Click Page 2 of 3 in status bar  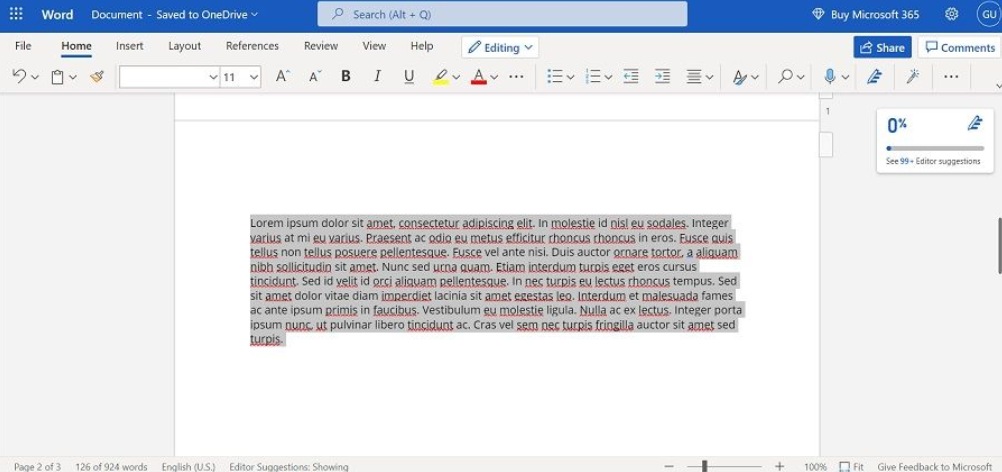(38, 467)
